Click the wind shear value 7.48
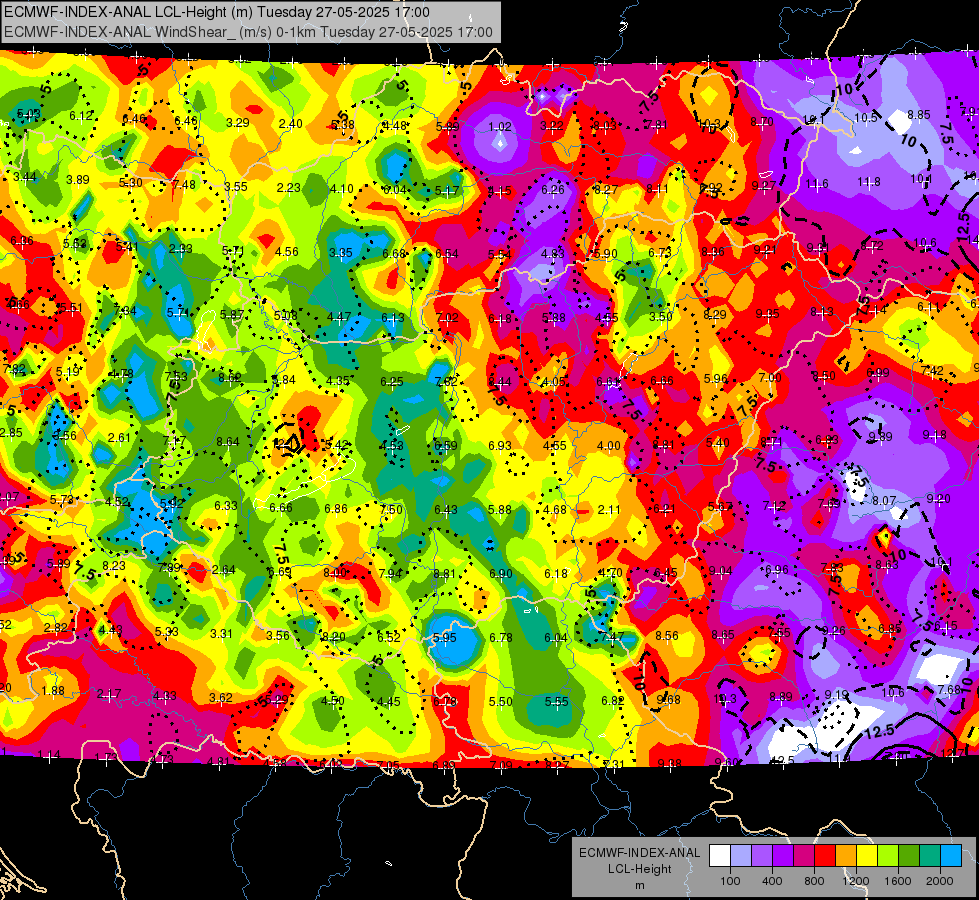The width and height of the screenshot is (979, 900). [184, 185]
